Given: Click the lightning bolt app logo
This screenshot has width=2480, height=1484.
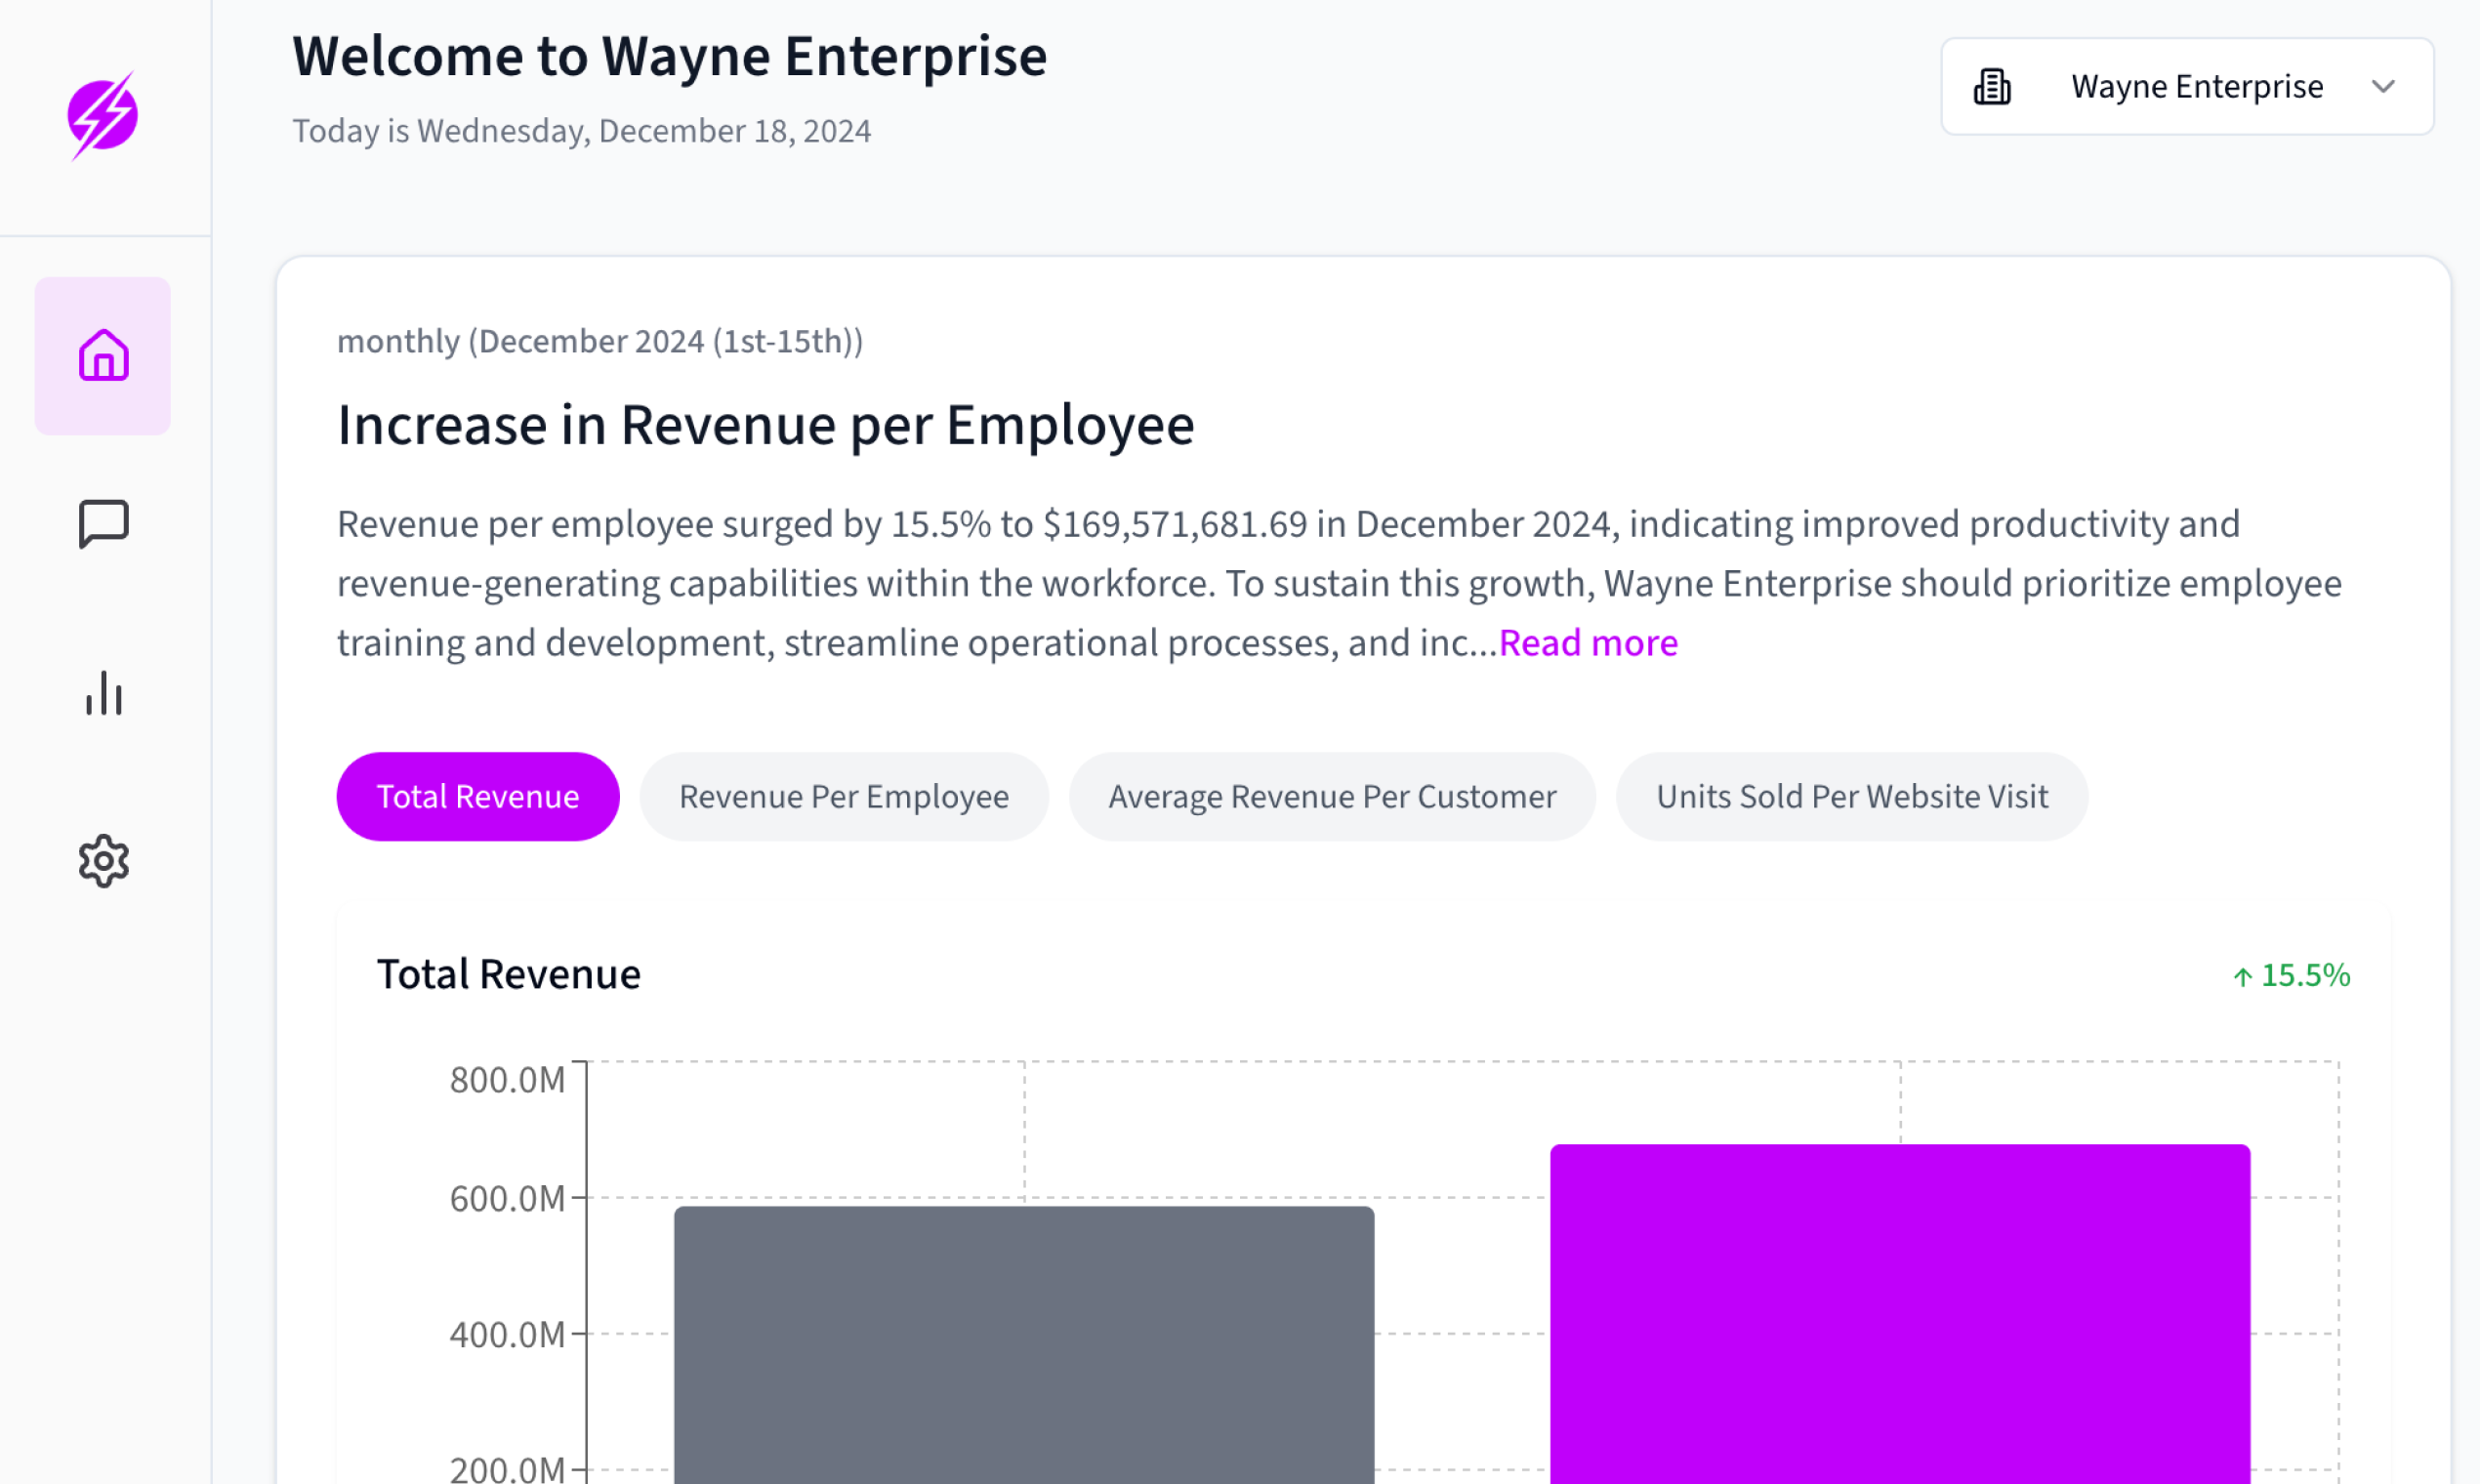Looking at the screenshot, I should [x=103, y=115].
